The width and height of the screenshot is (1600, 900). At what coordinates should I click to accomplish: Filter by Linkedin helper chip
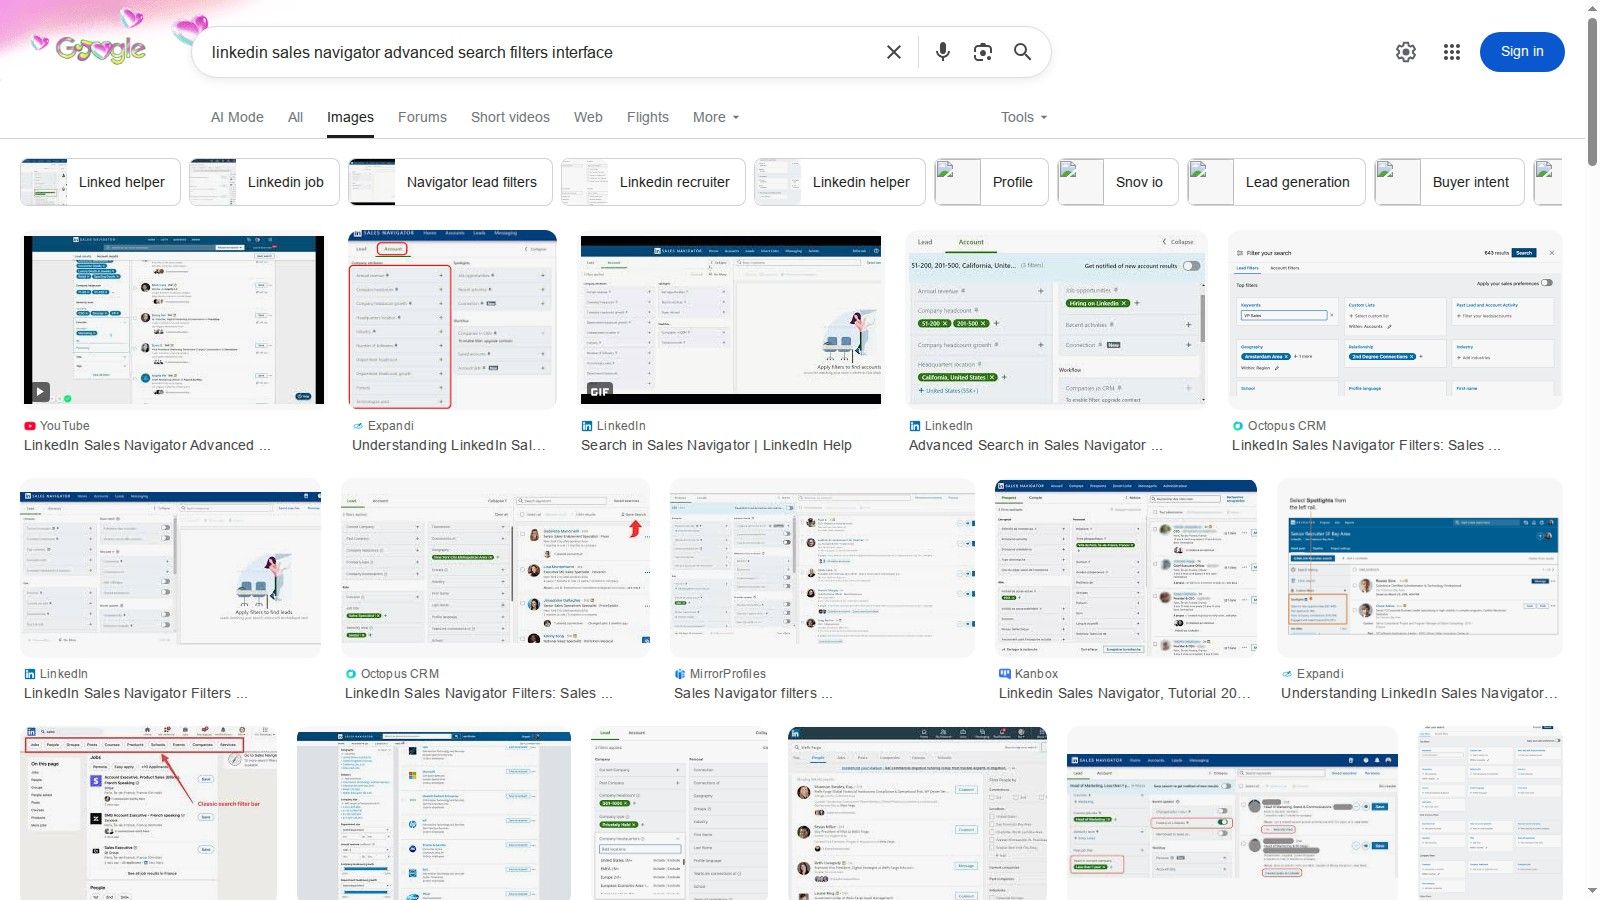point(840,182)
